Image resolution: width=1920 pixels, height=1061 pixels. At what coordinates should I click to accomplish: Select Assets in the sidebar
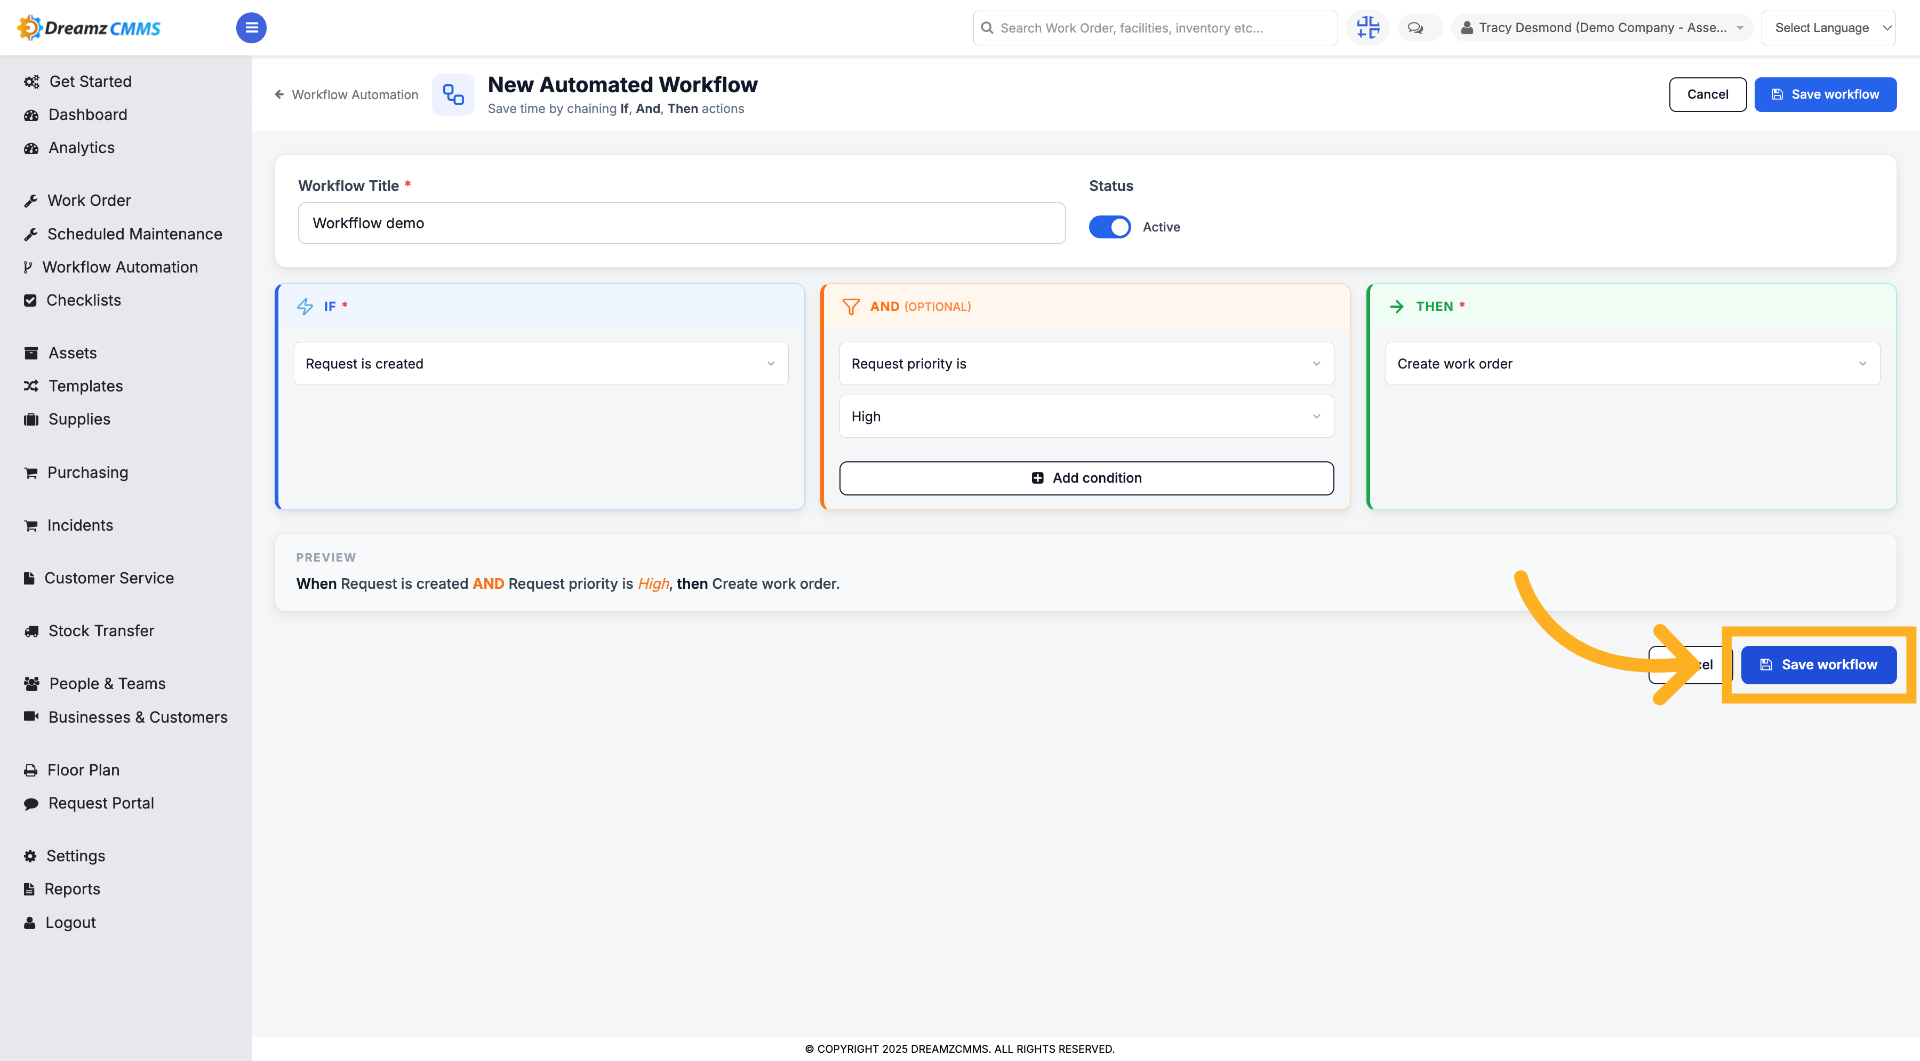(72, 353)
